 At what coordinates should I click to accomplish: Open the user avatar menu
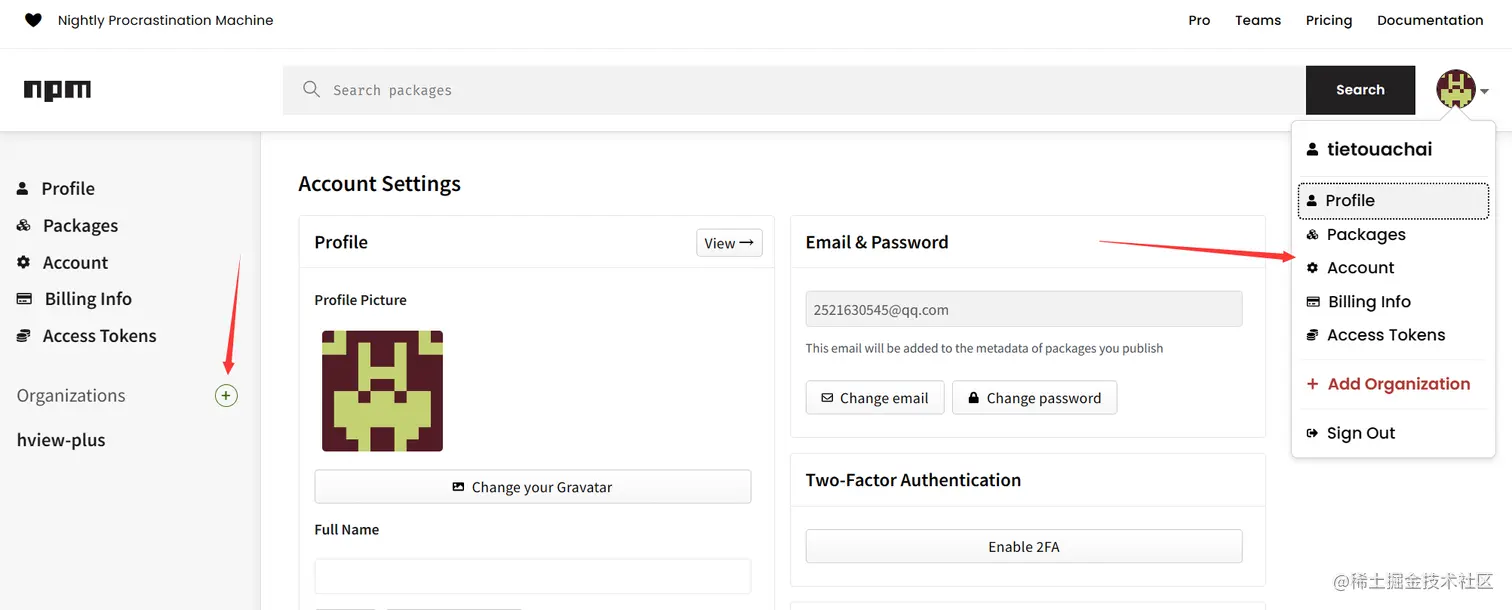pos(1462,90)
